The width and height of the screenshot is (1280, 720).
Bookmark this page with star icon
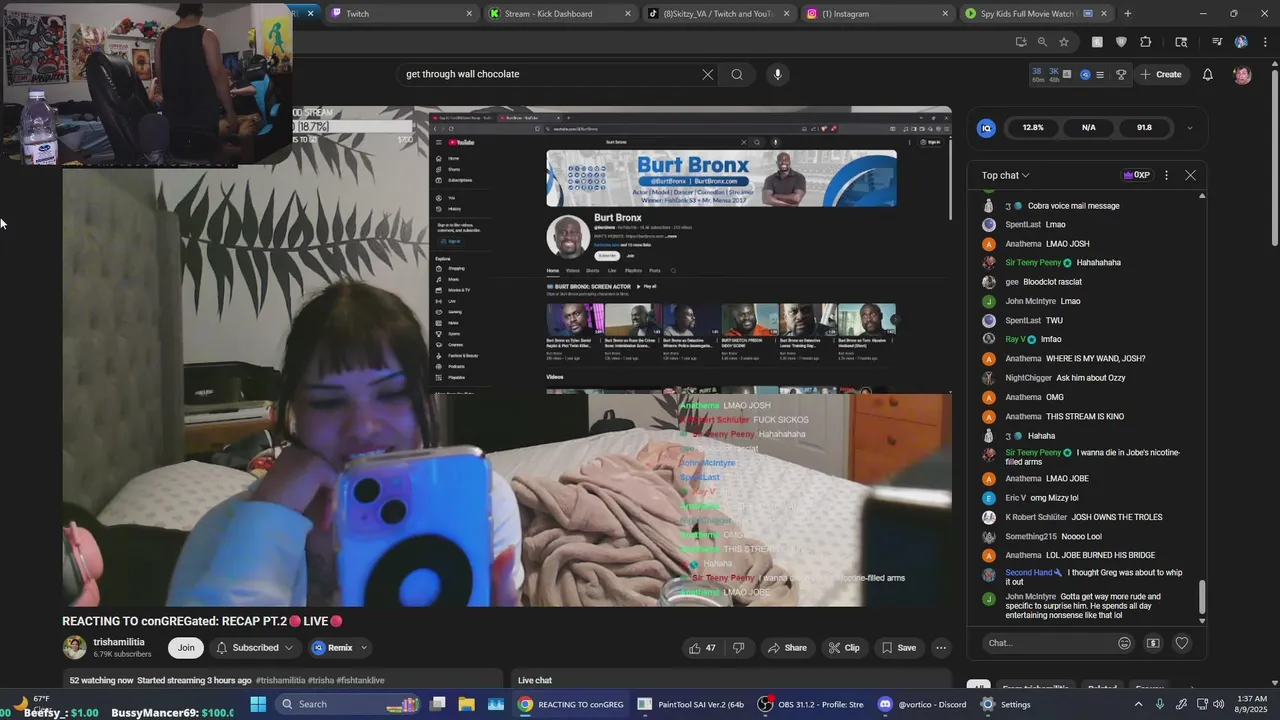[x=1064, y=42]
